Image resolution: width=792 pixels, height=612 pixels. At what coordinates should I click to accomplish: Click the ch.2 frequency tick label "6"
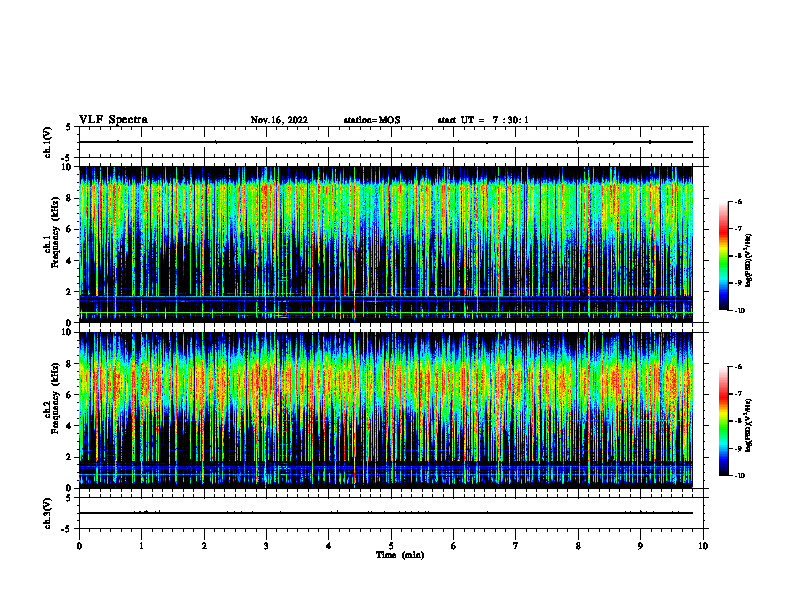(70, 395)
